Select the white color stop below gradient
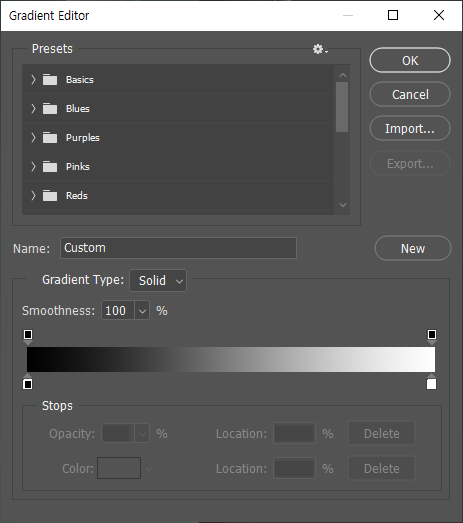The image size is (463, 523). tap(431, 382)
